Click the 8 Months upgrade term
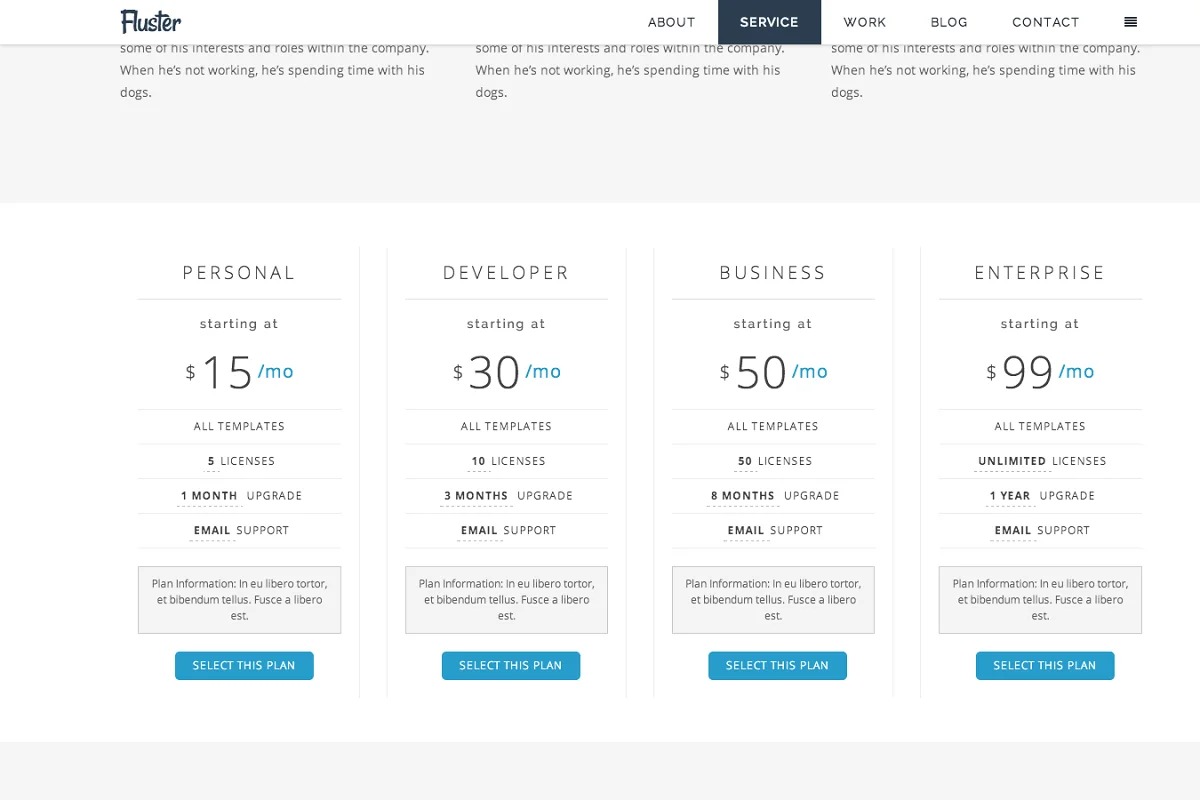Screen dimensions: 1200x800 click(742, 496)
